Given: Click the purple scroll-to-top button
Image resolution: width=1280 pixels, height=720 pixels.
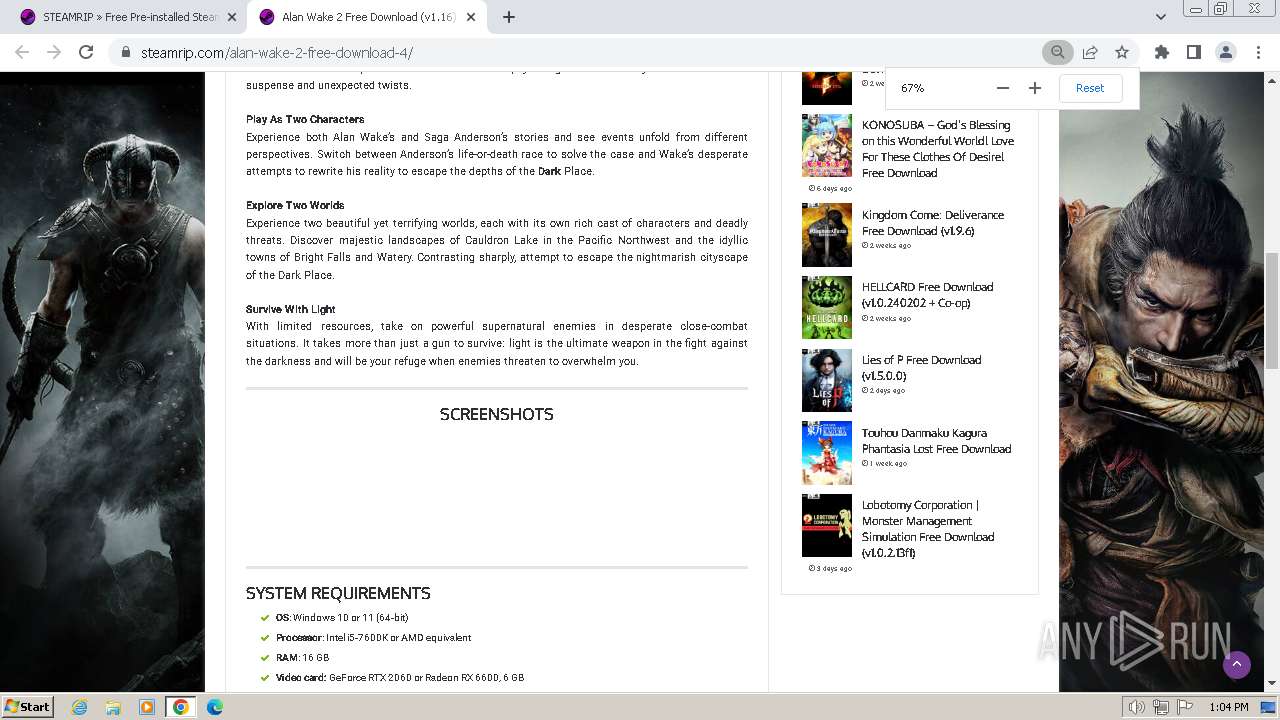Looking at the screenshot, I should (x=1237, y=665).
